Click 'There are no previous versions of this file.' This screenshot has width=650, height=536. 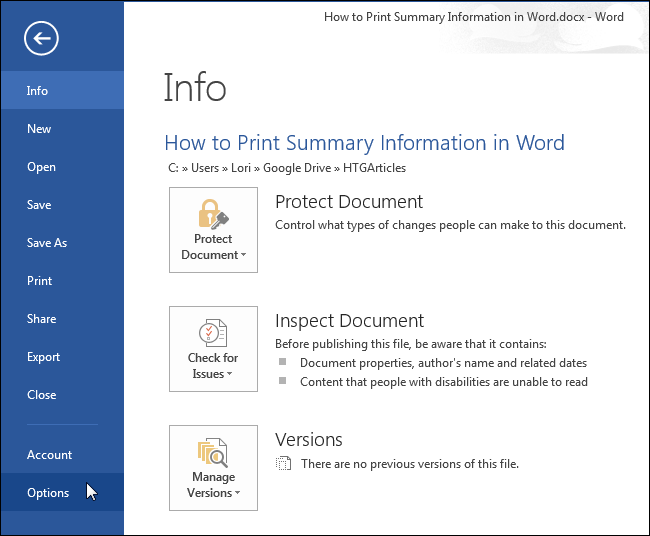(x=410, y=464)
